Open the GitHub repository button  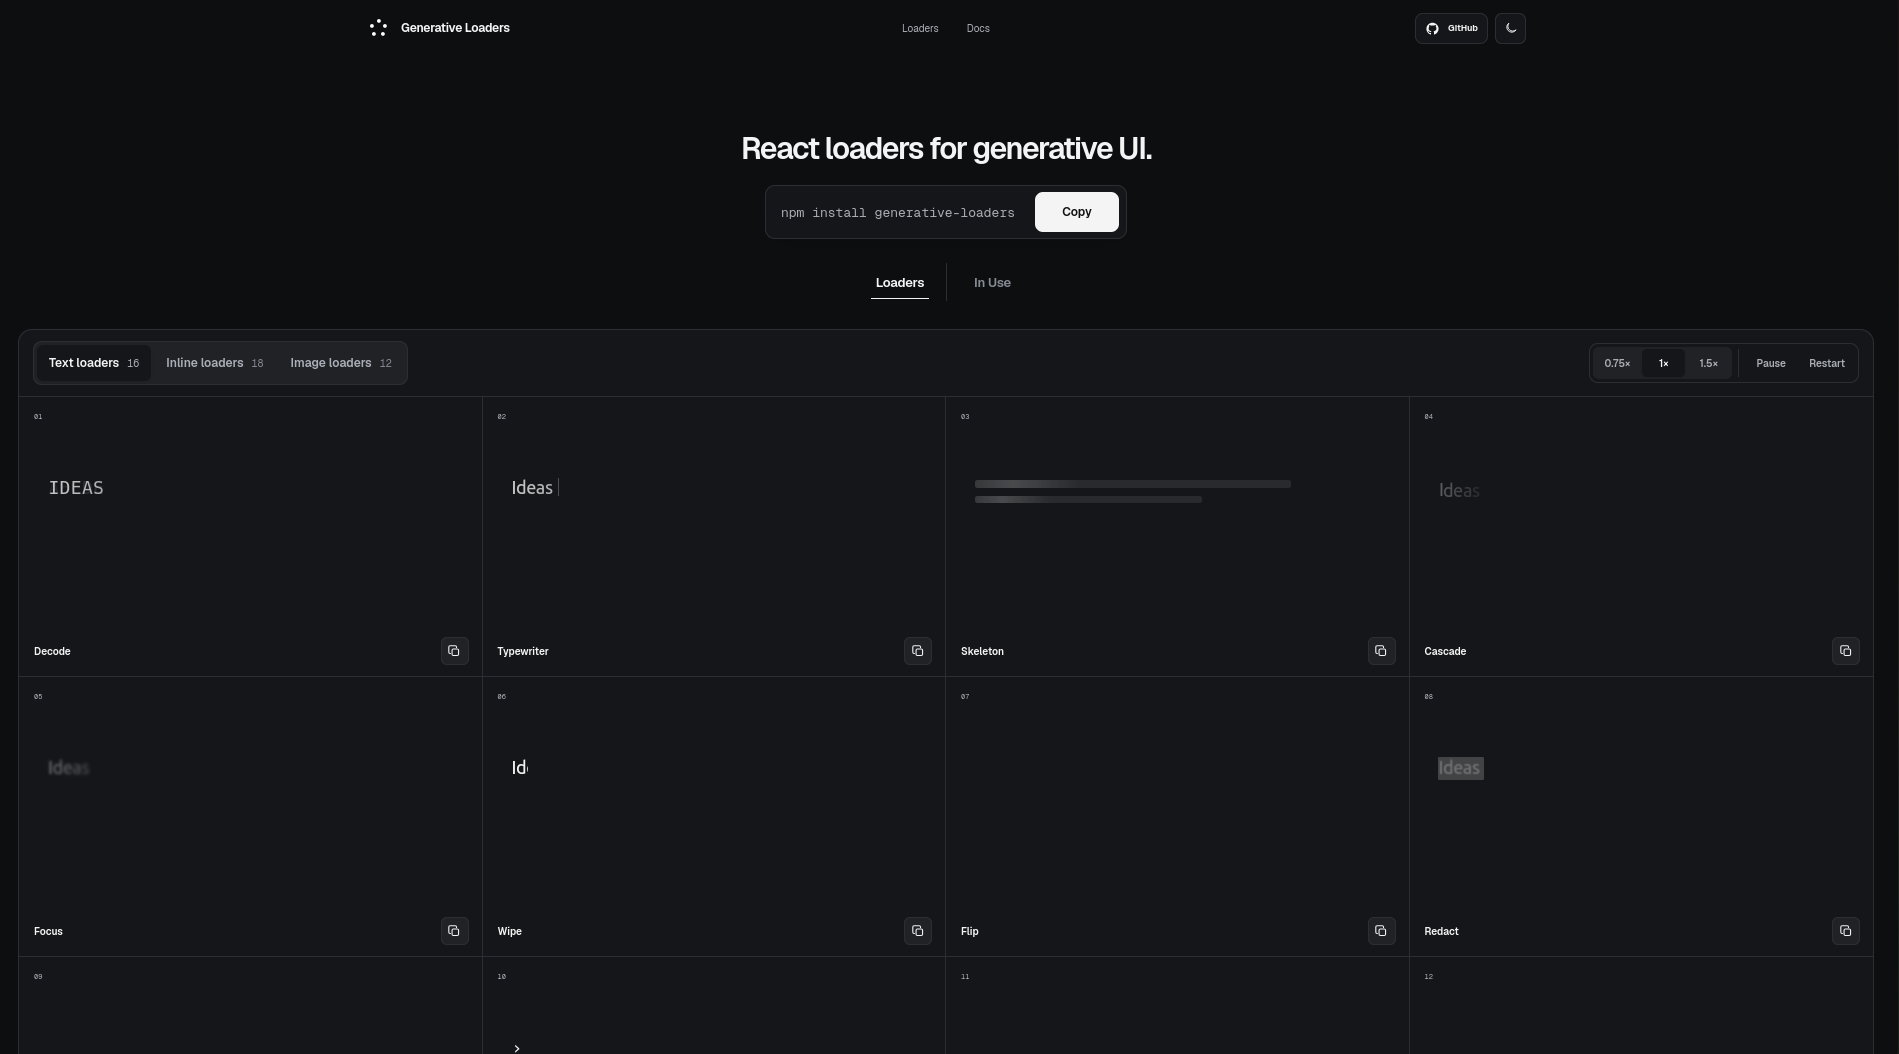coord(1451,28)
